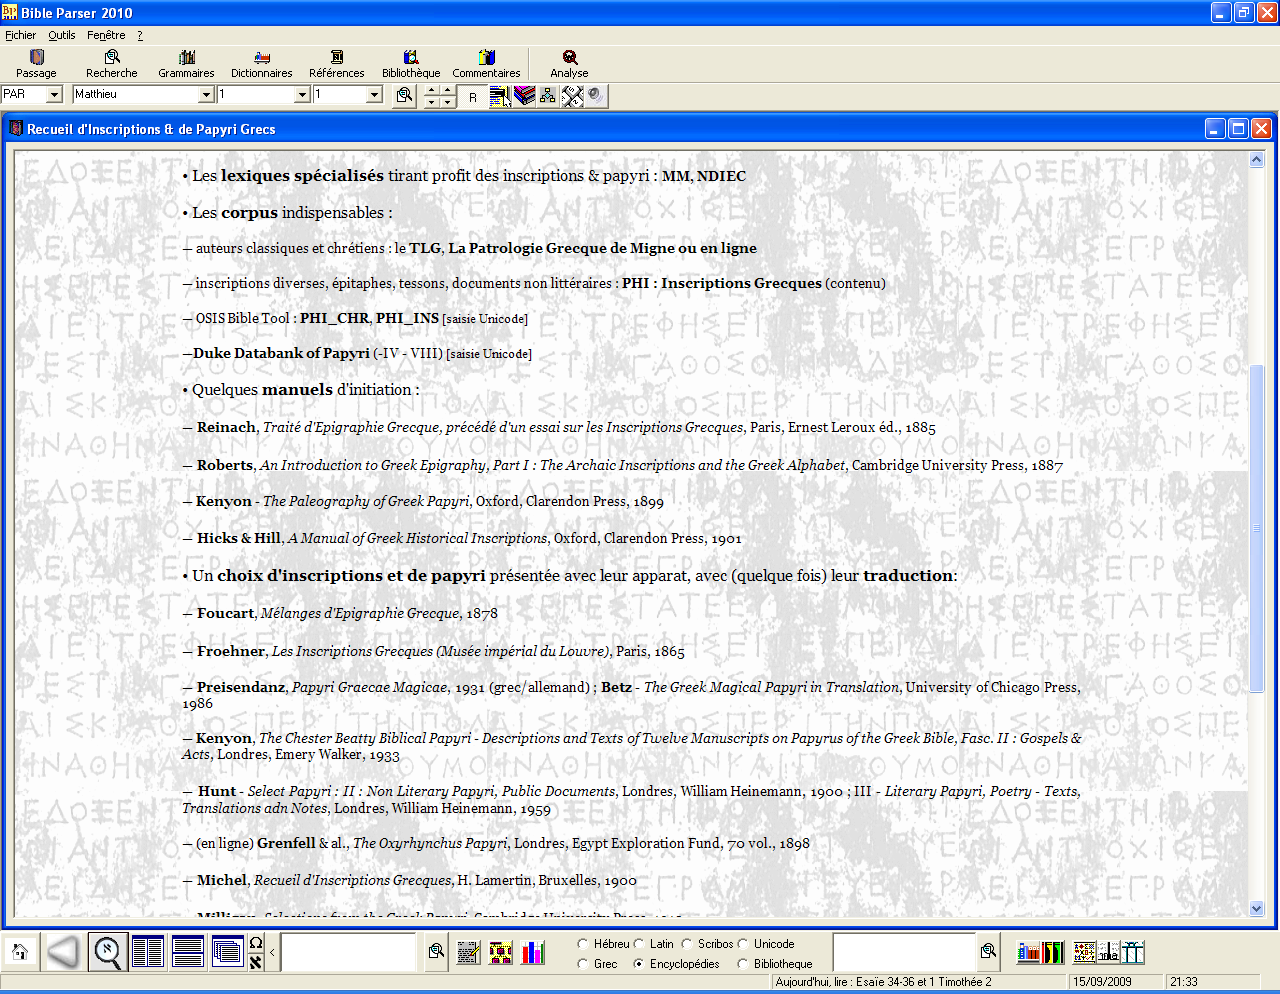Switch to cascaded windows layout view

coord(227,952)
